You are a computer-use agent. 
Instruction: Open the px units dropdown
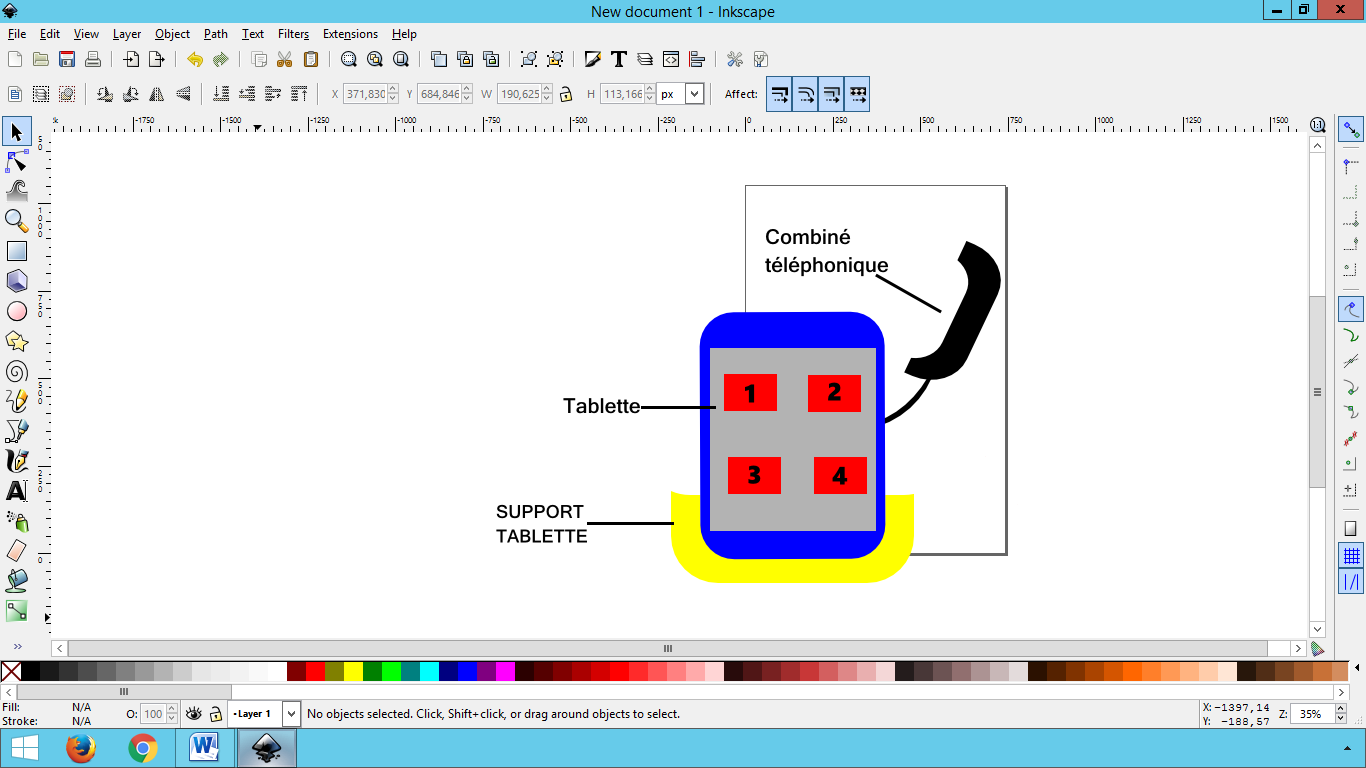click(x=694, y=94)
